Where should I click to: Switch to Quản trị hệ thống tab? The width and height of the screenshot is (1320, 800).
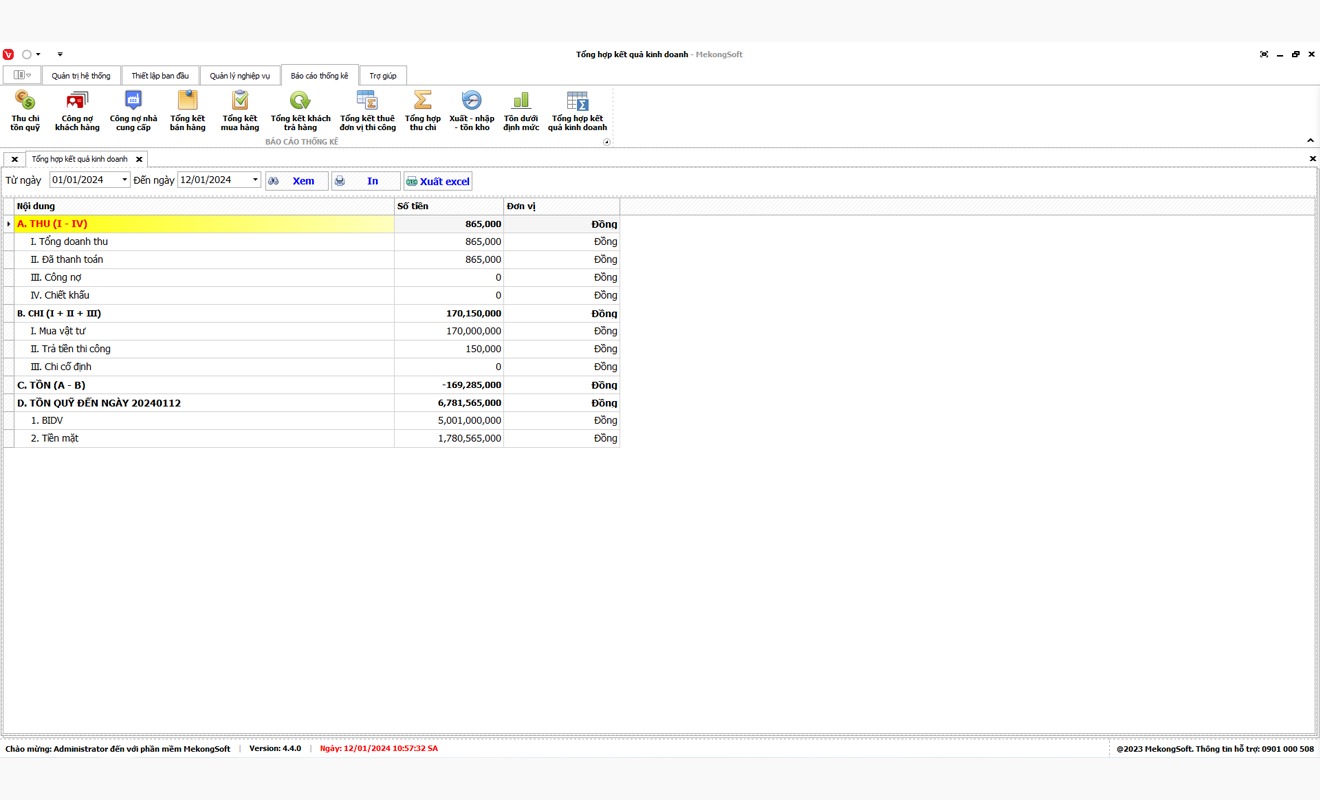point(81,76)
